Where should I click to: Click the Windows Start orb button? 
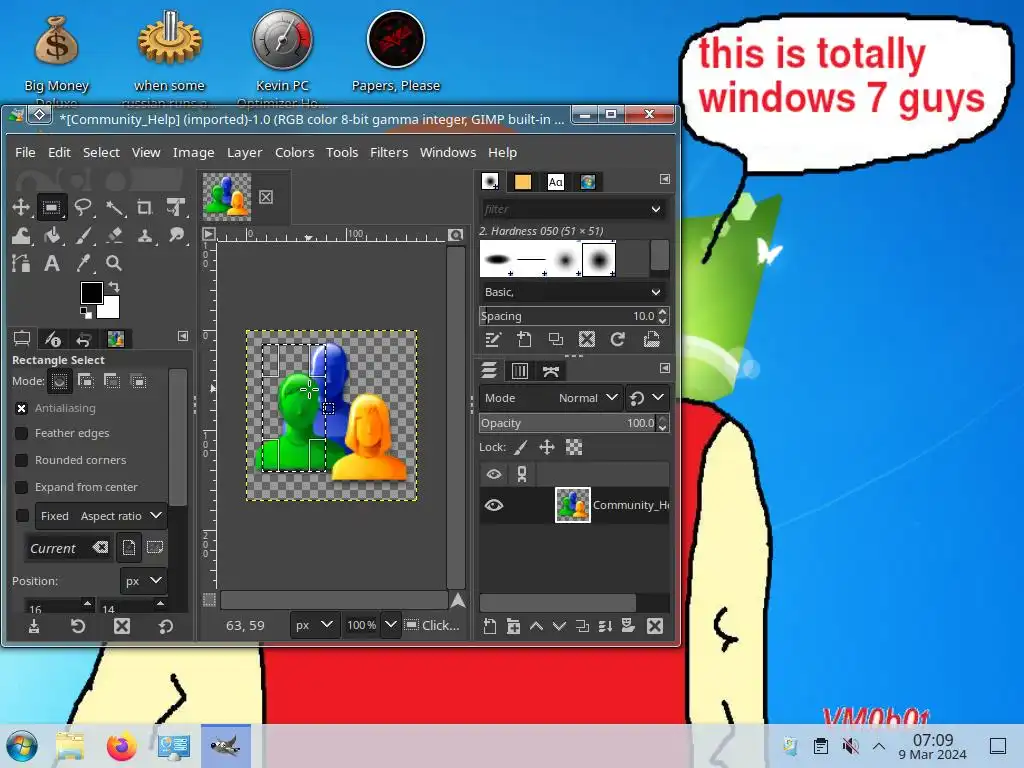point(22,746)
